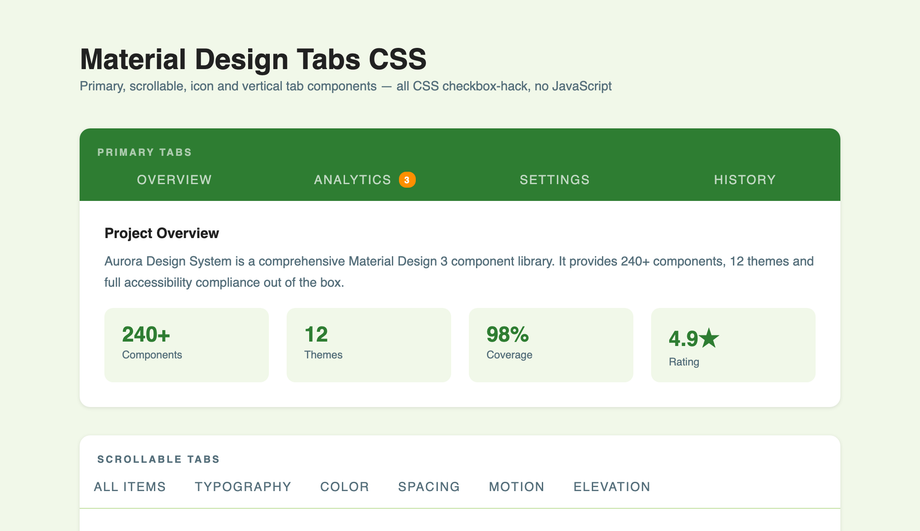This screenshot has height=531, width=920.
Task: Choose the Spacing tab
Action: [429, 487]
